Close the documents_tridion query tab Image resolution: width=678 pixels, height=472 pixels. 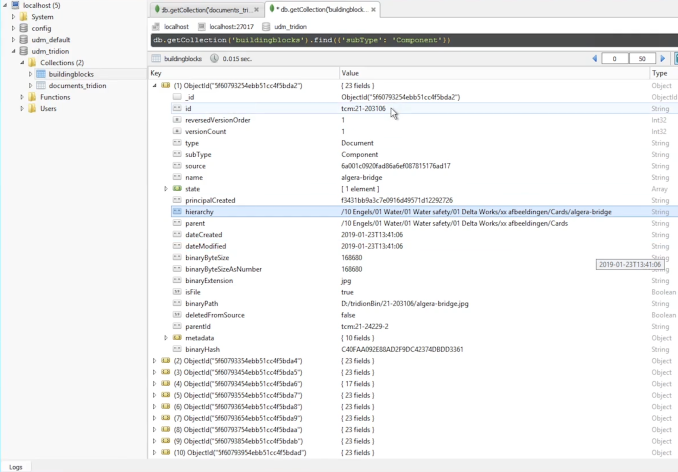(256, 10)
